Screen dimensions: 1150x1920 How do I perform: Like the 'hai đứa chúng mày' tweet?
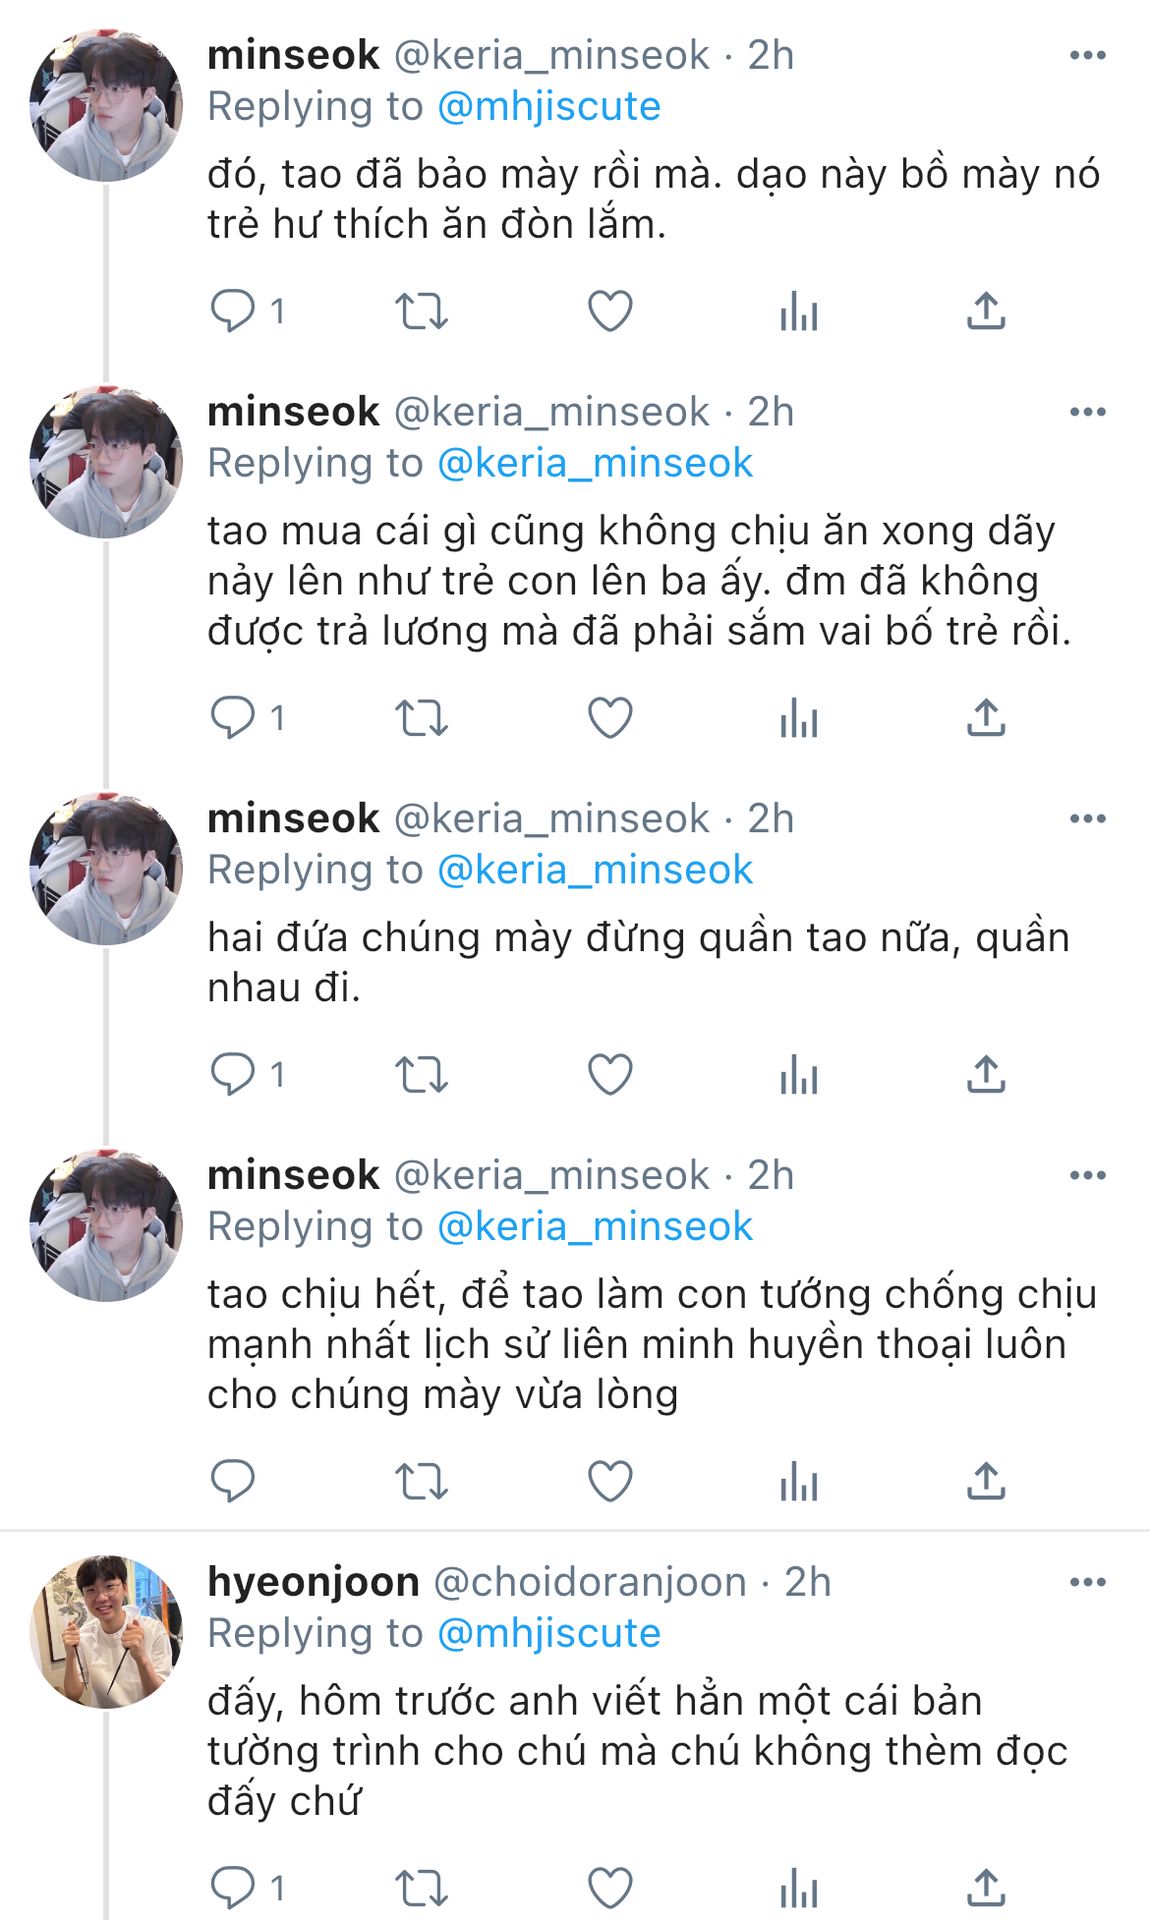click(610, 1075)
